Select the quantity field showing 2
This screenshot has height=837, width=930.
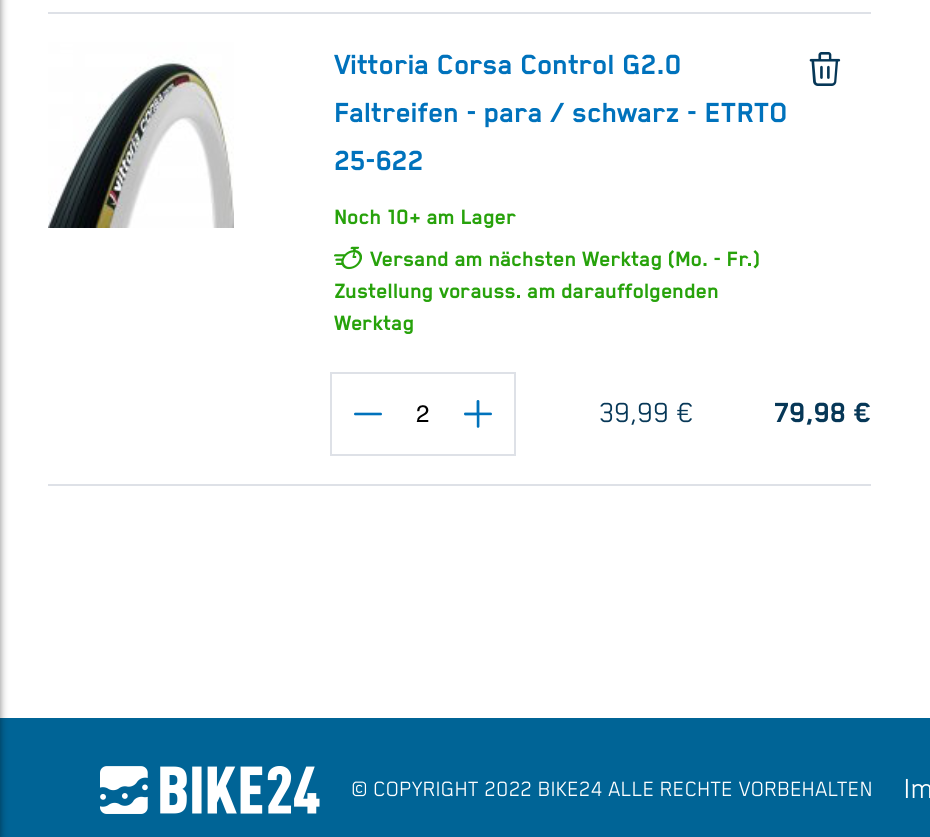point(422,413)
